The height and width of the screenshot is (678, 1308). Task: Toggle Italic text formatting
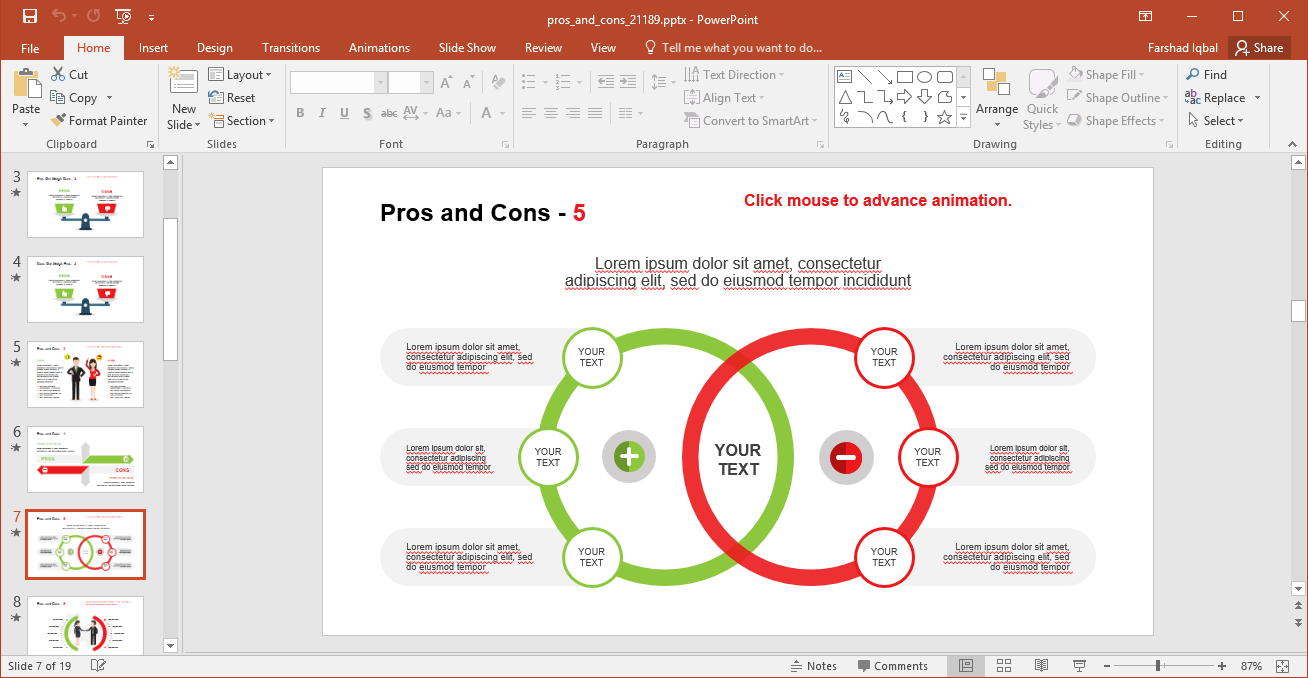coord(322,113)
